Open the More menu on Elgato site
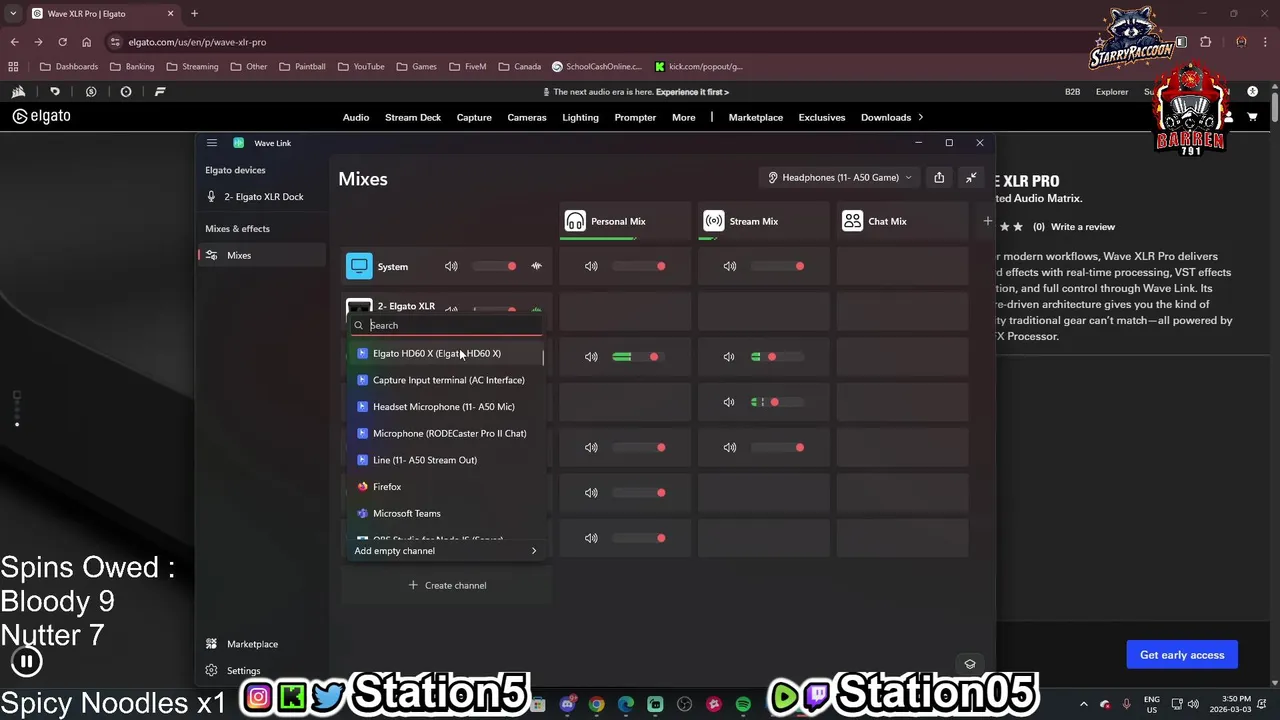This screenshot has height=720, width=1280. pos(684,117)
